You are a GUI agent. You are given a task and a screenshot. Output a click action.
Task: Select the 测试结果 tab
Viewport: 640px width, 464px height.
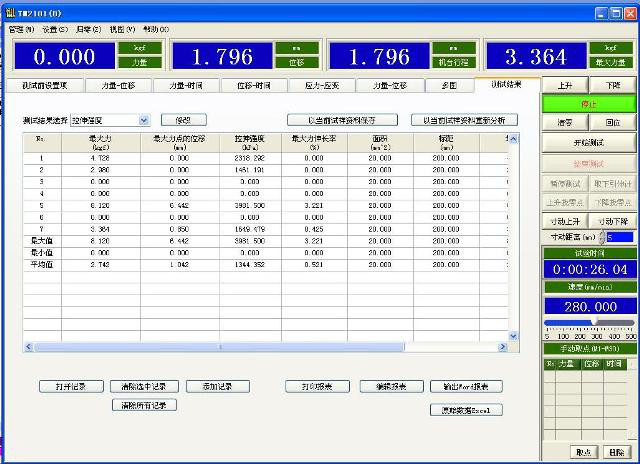507,84
